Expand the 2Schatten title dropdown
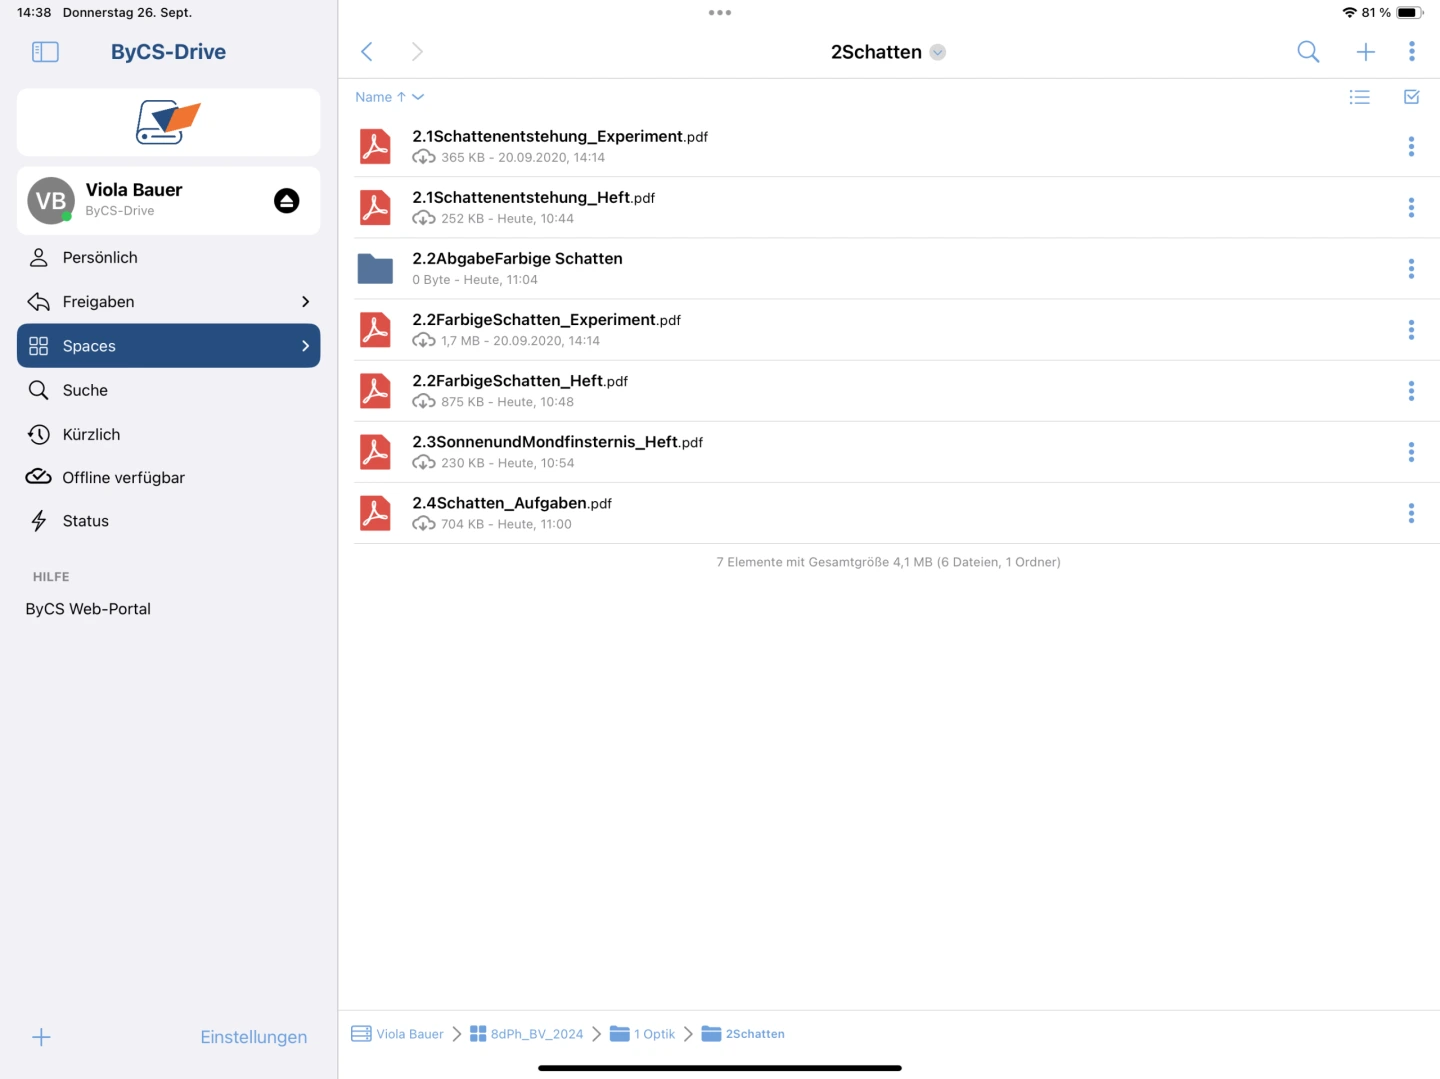This screenshot has width=1440, height=1079. (x=938, y=53)
